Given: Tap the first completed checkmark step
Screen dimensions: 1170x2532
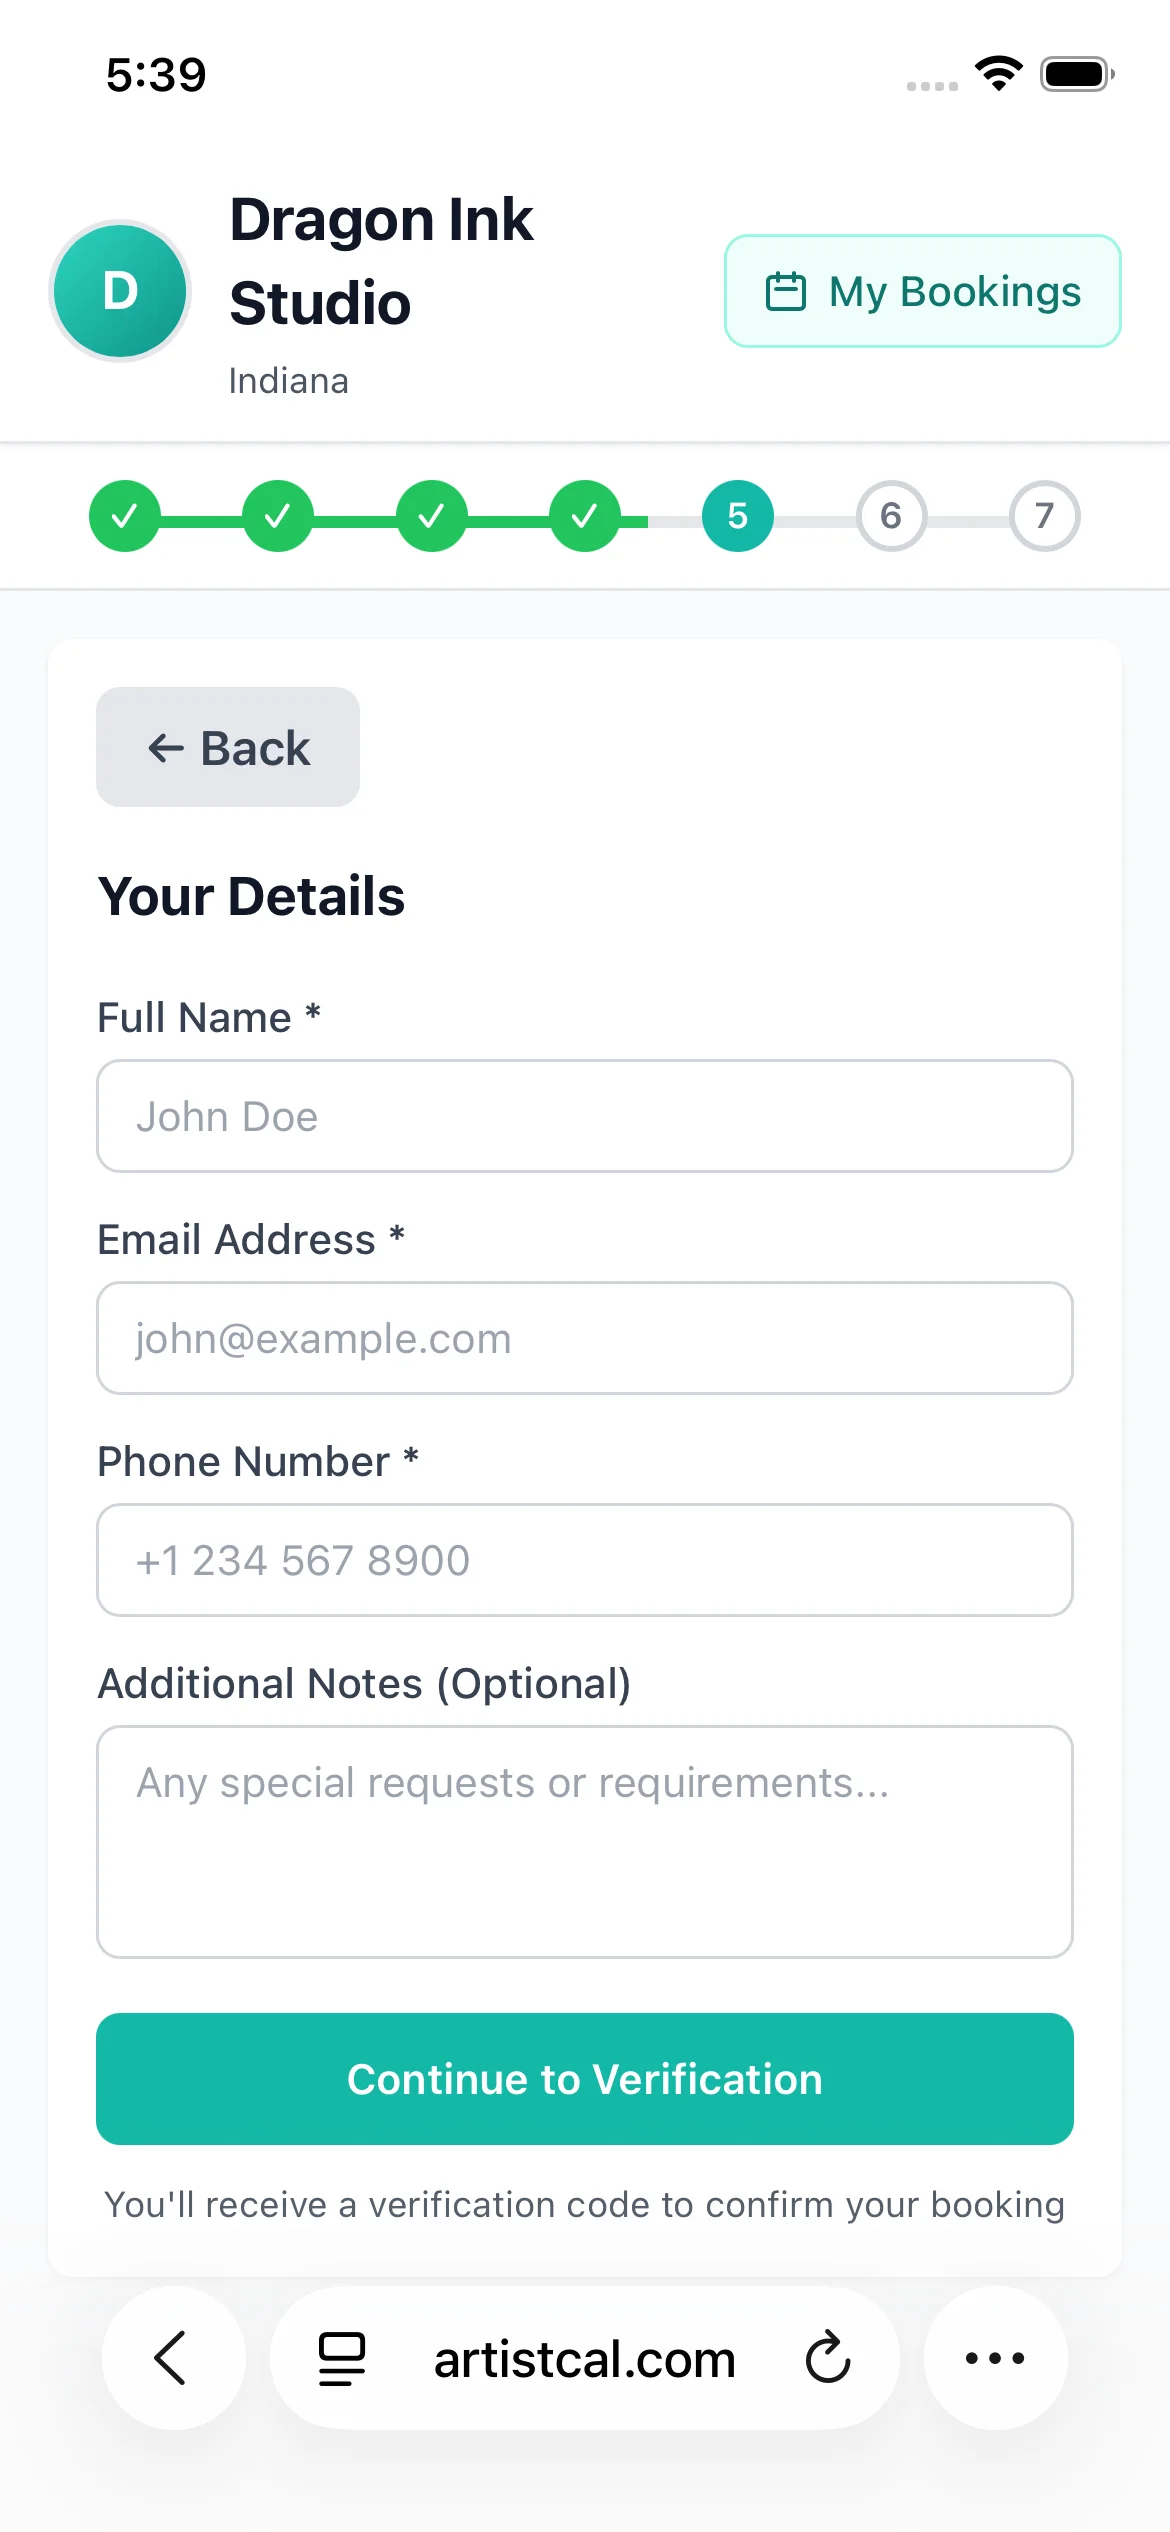Looking at the screenshot, I should 124,516.
